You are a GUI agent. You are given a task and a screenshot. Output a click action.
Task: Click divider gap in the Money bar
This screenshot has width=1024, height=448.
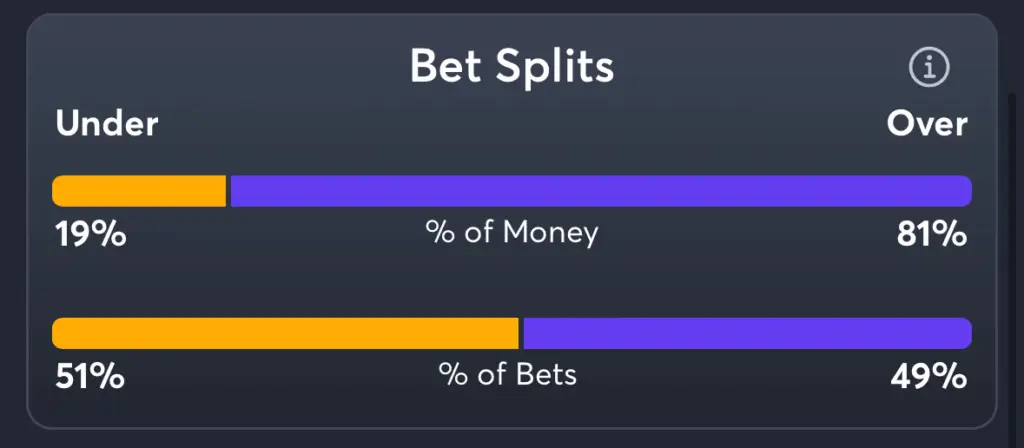[229, 191]
